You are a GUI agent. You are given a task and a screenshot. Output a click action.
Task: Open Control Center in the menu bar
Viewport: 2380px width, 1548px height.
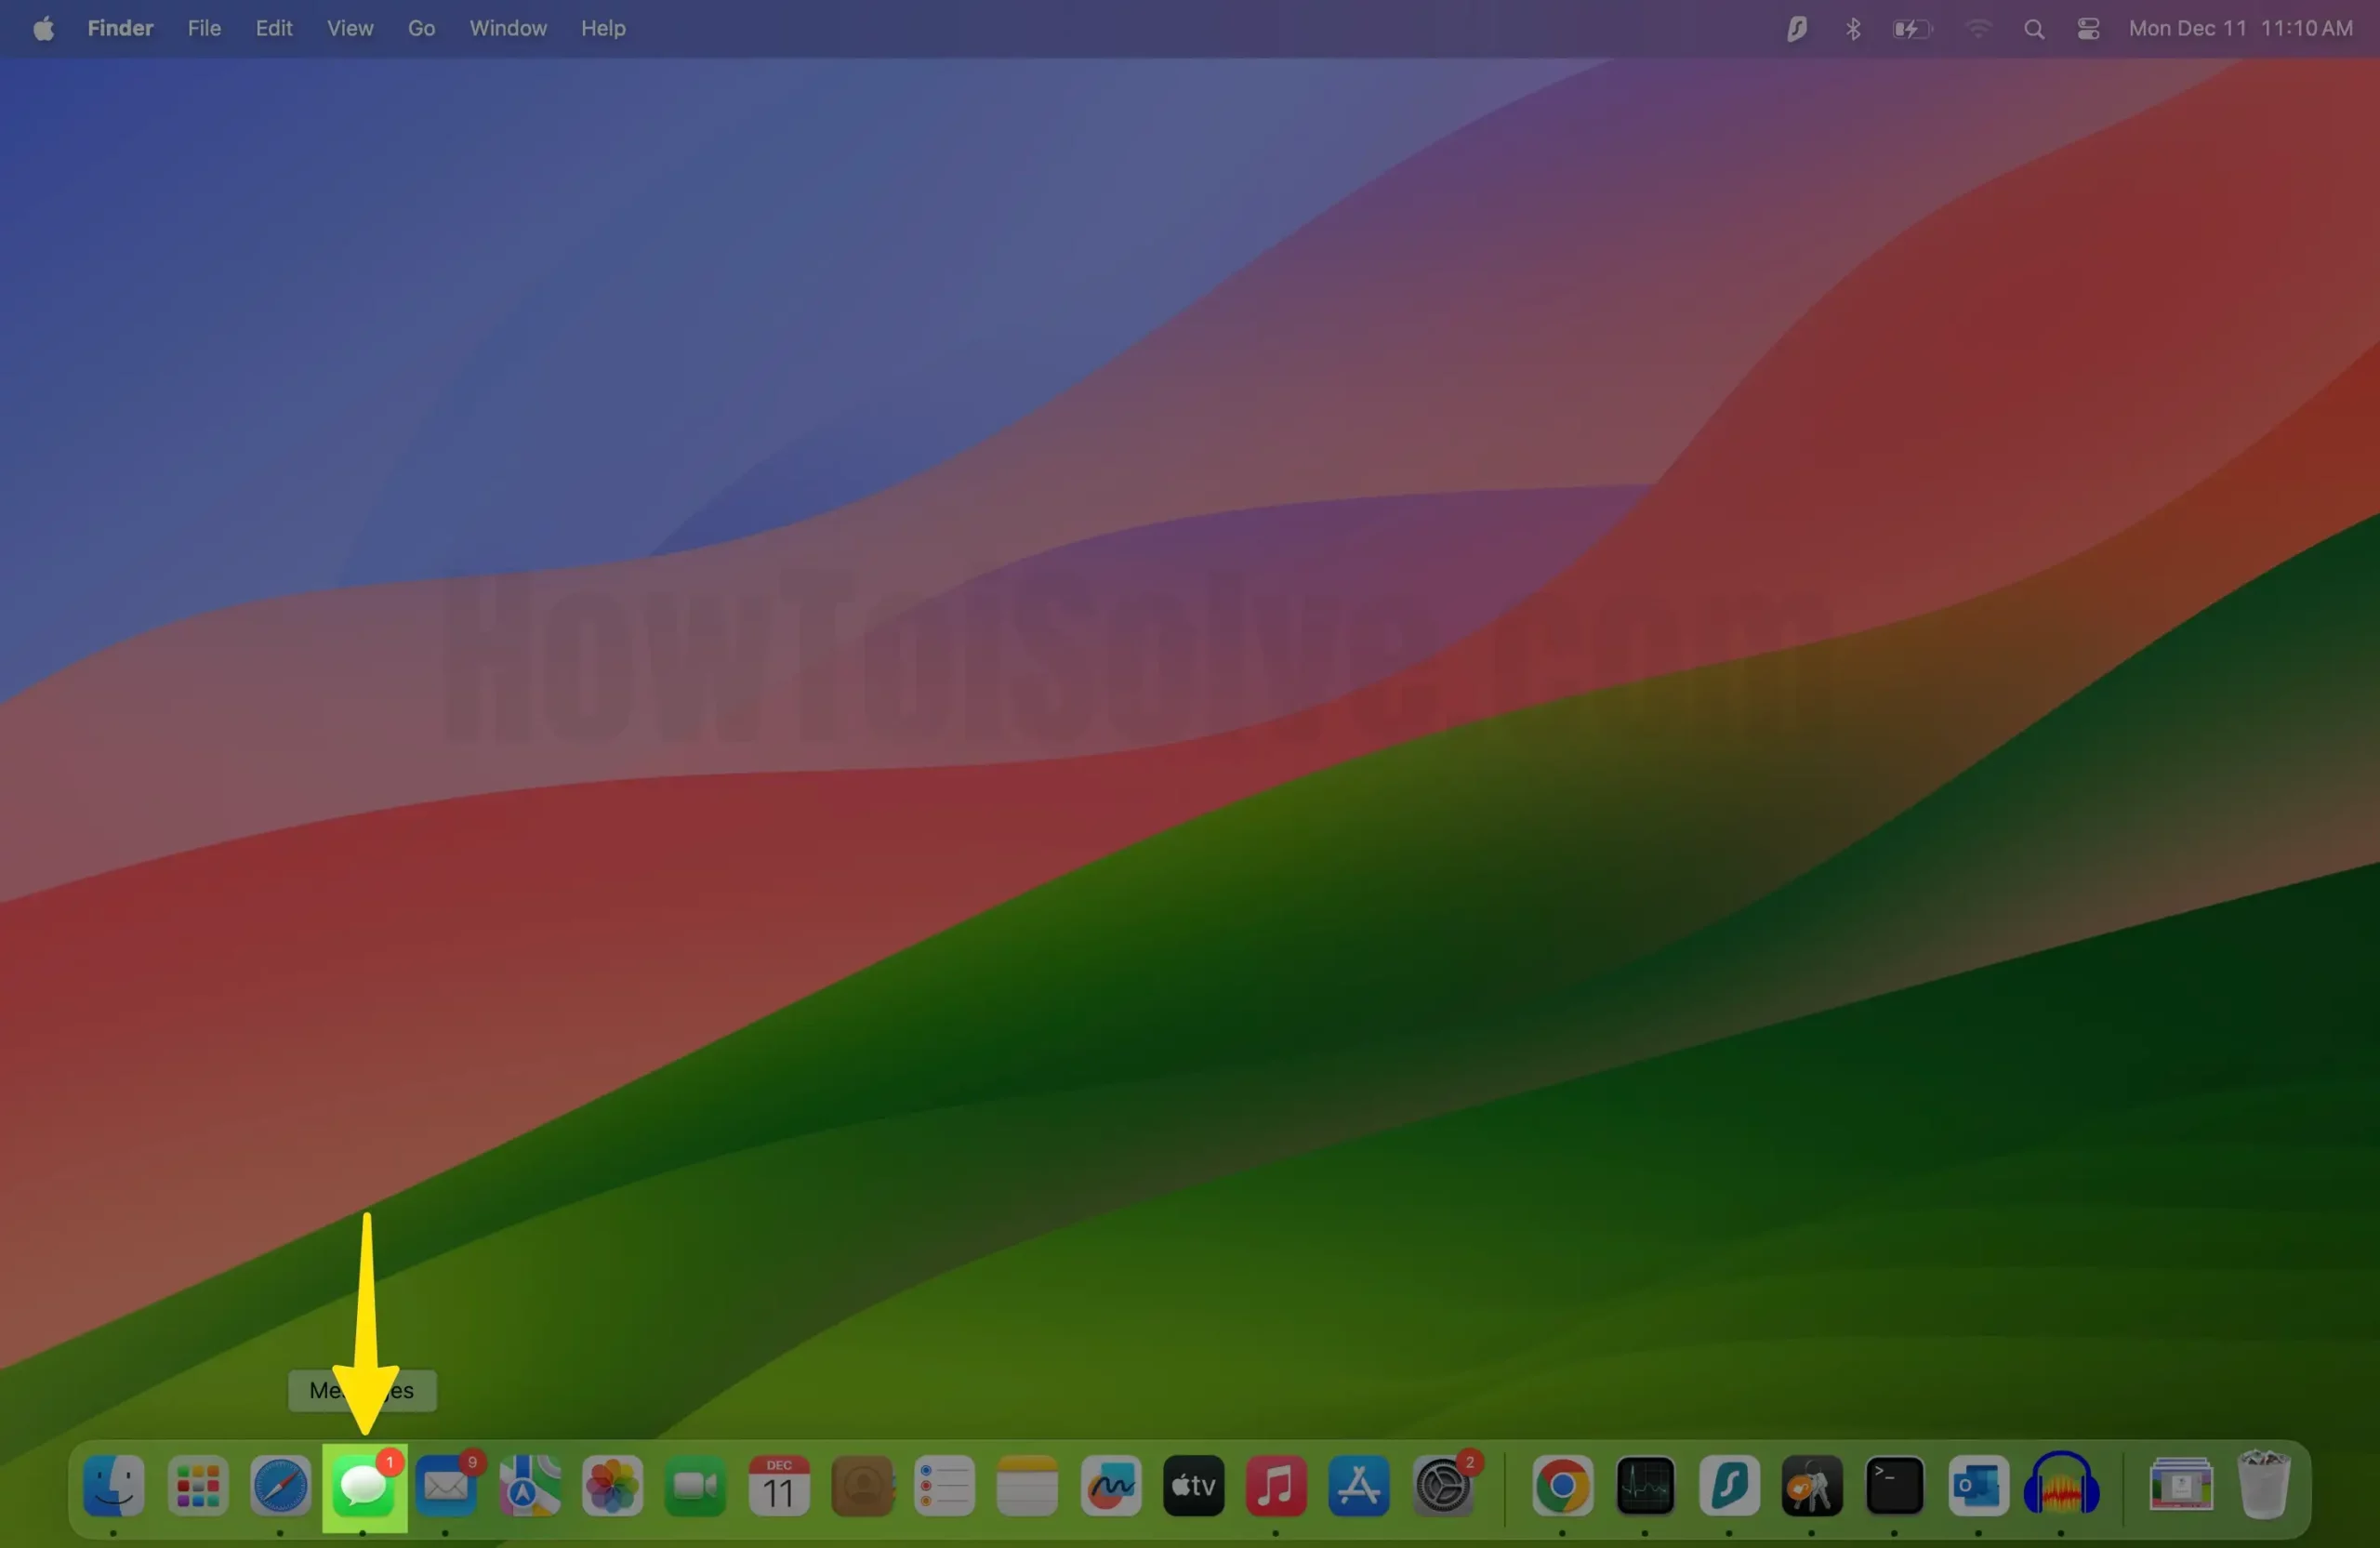2088,29
